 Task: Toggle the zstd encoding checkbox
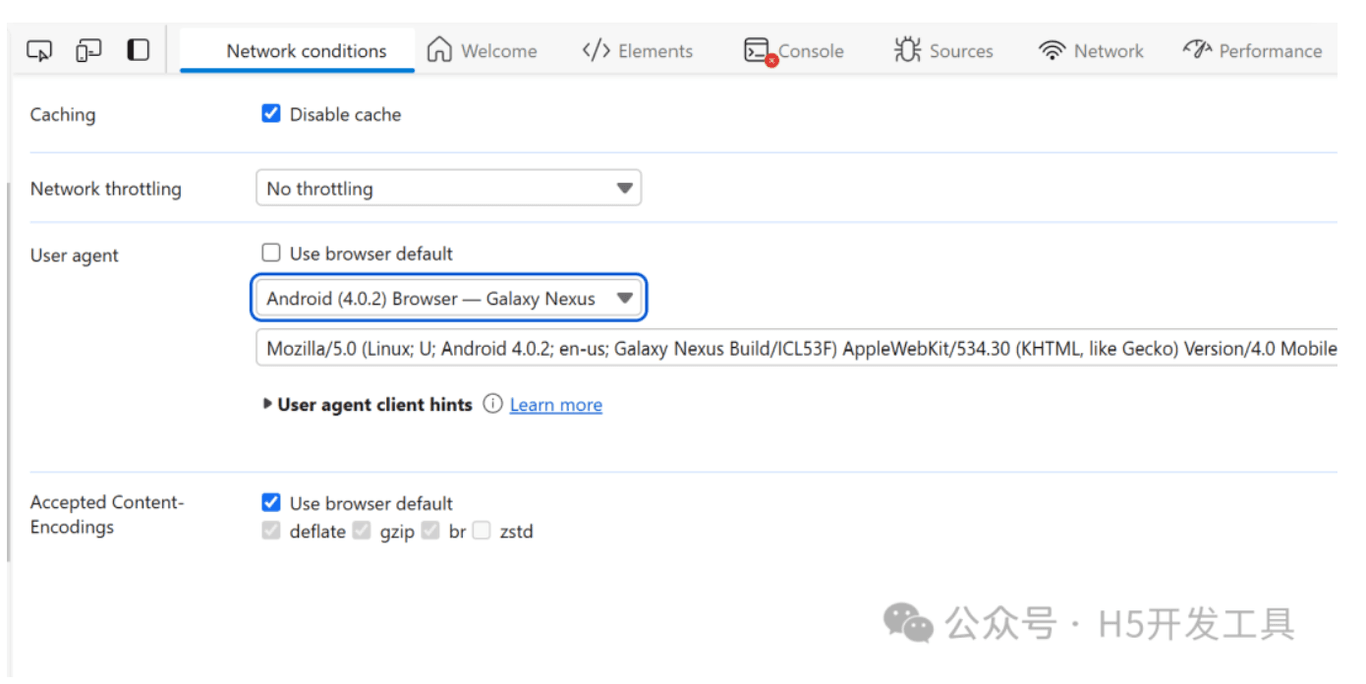tap(481, 531)
